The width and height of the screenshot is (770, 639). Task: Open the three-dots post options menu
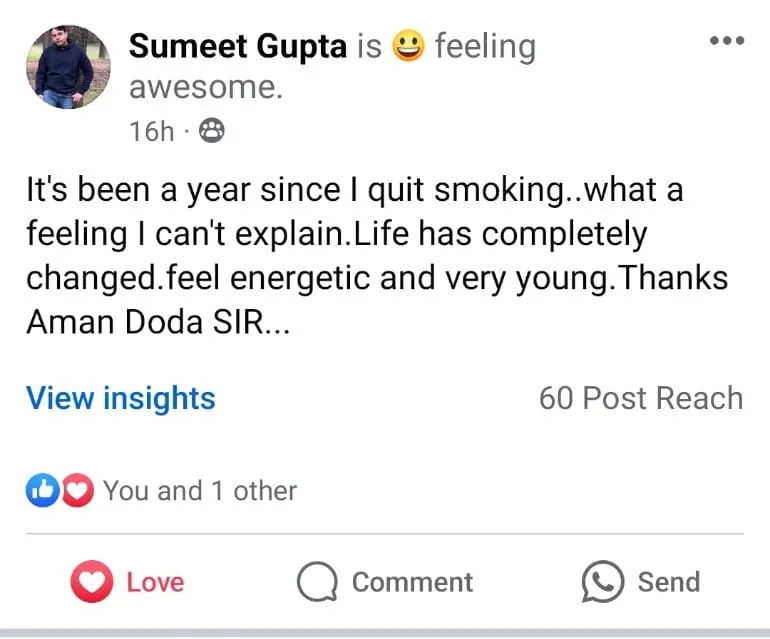coord(726,41)
